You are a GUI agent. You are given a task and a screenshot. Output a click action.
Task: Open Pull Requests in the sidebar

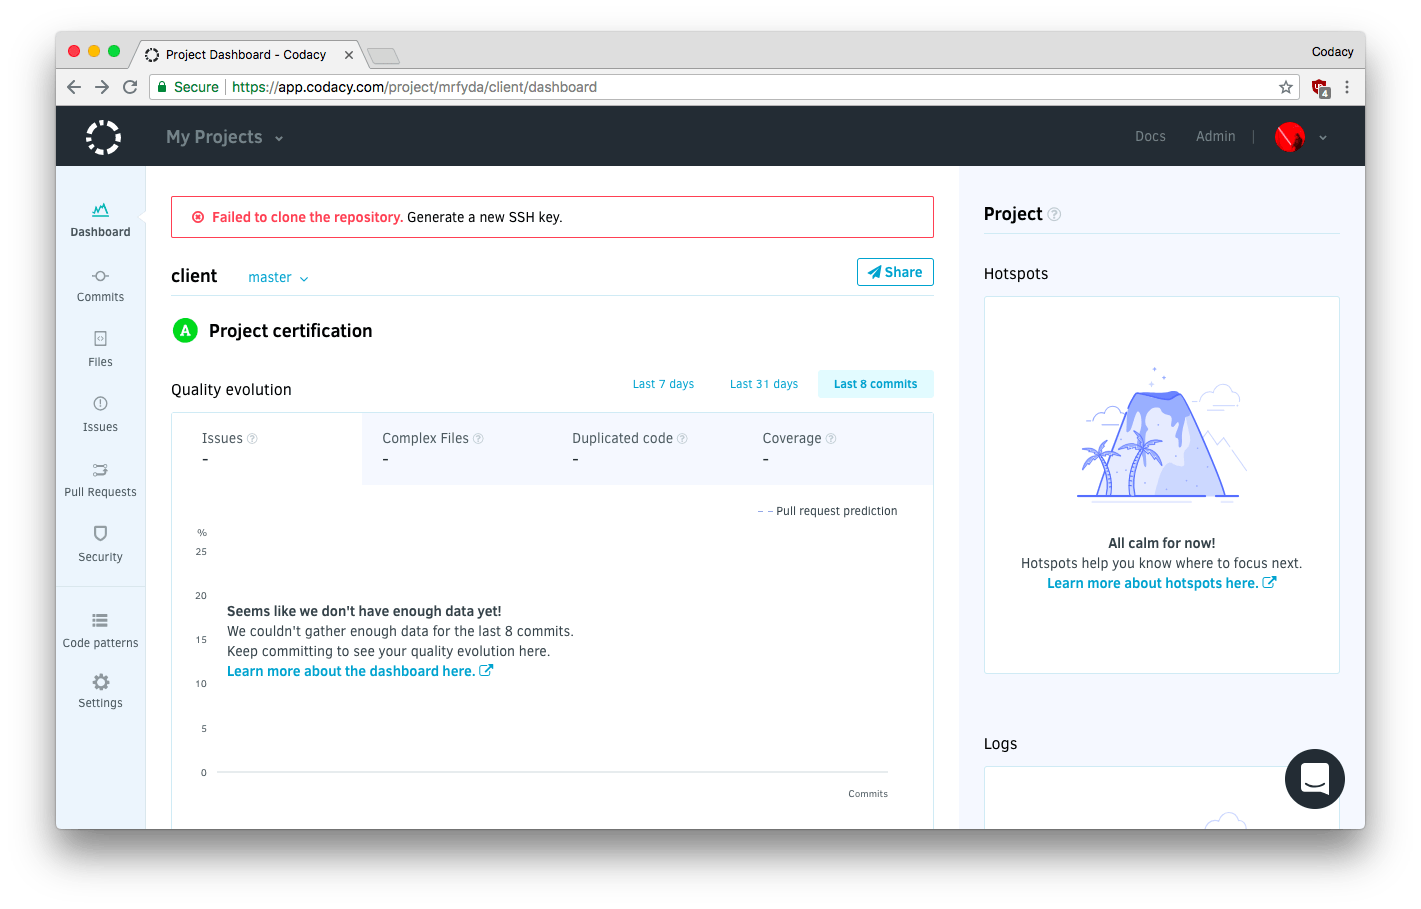coord(100,470)
